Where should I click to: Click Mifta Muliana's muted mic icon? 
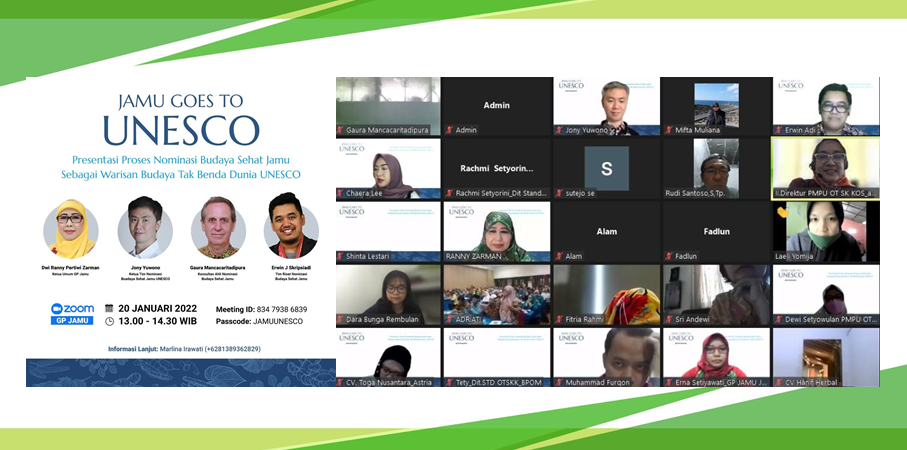[x=668, y=130]
